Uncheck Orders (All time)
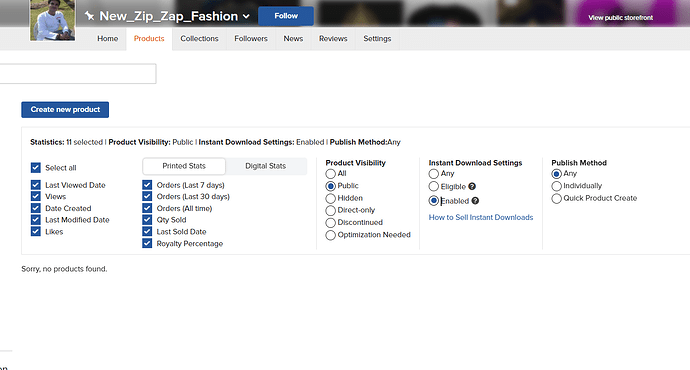This screenshot has width=690, height=370. (147, 208)
